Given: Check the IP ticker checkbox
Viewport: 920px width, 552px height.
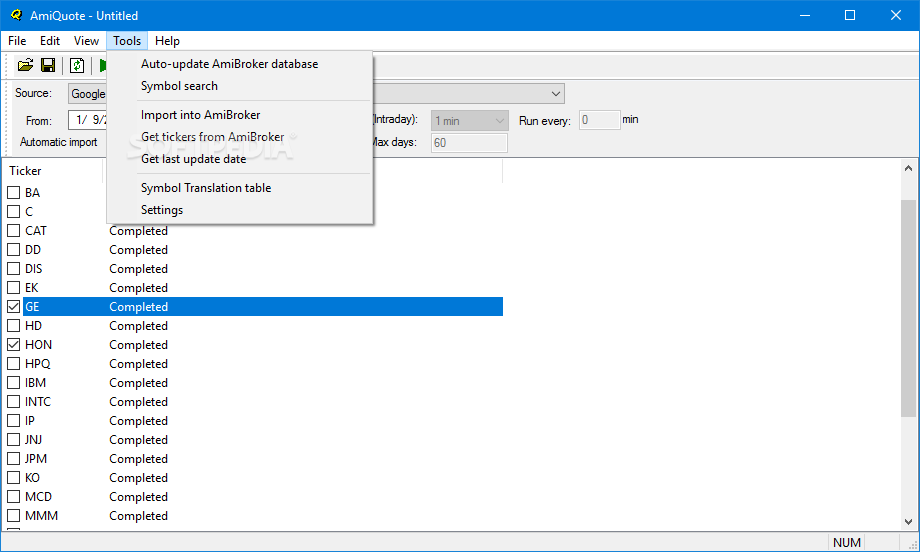Looking at the screenshot, I should tap(13, 420).
